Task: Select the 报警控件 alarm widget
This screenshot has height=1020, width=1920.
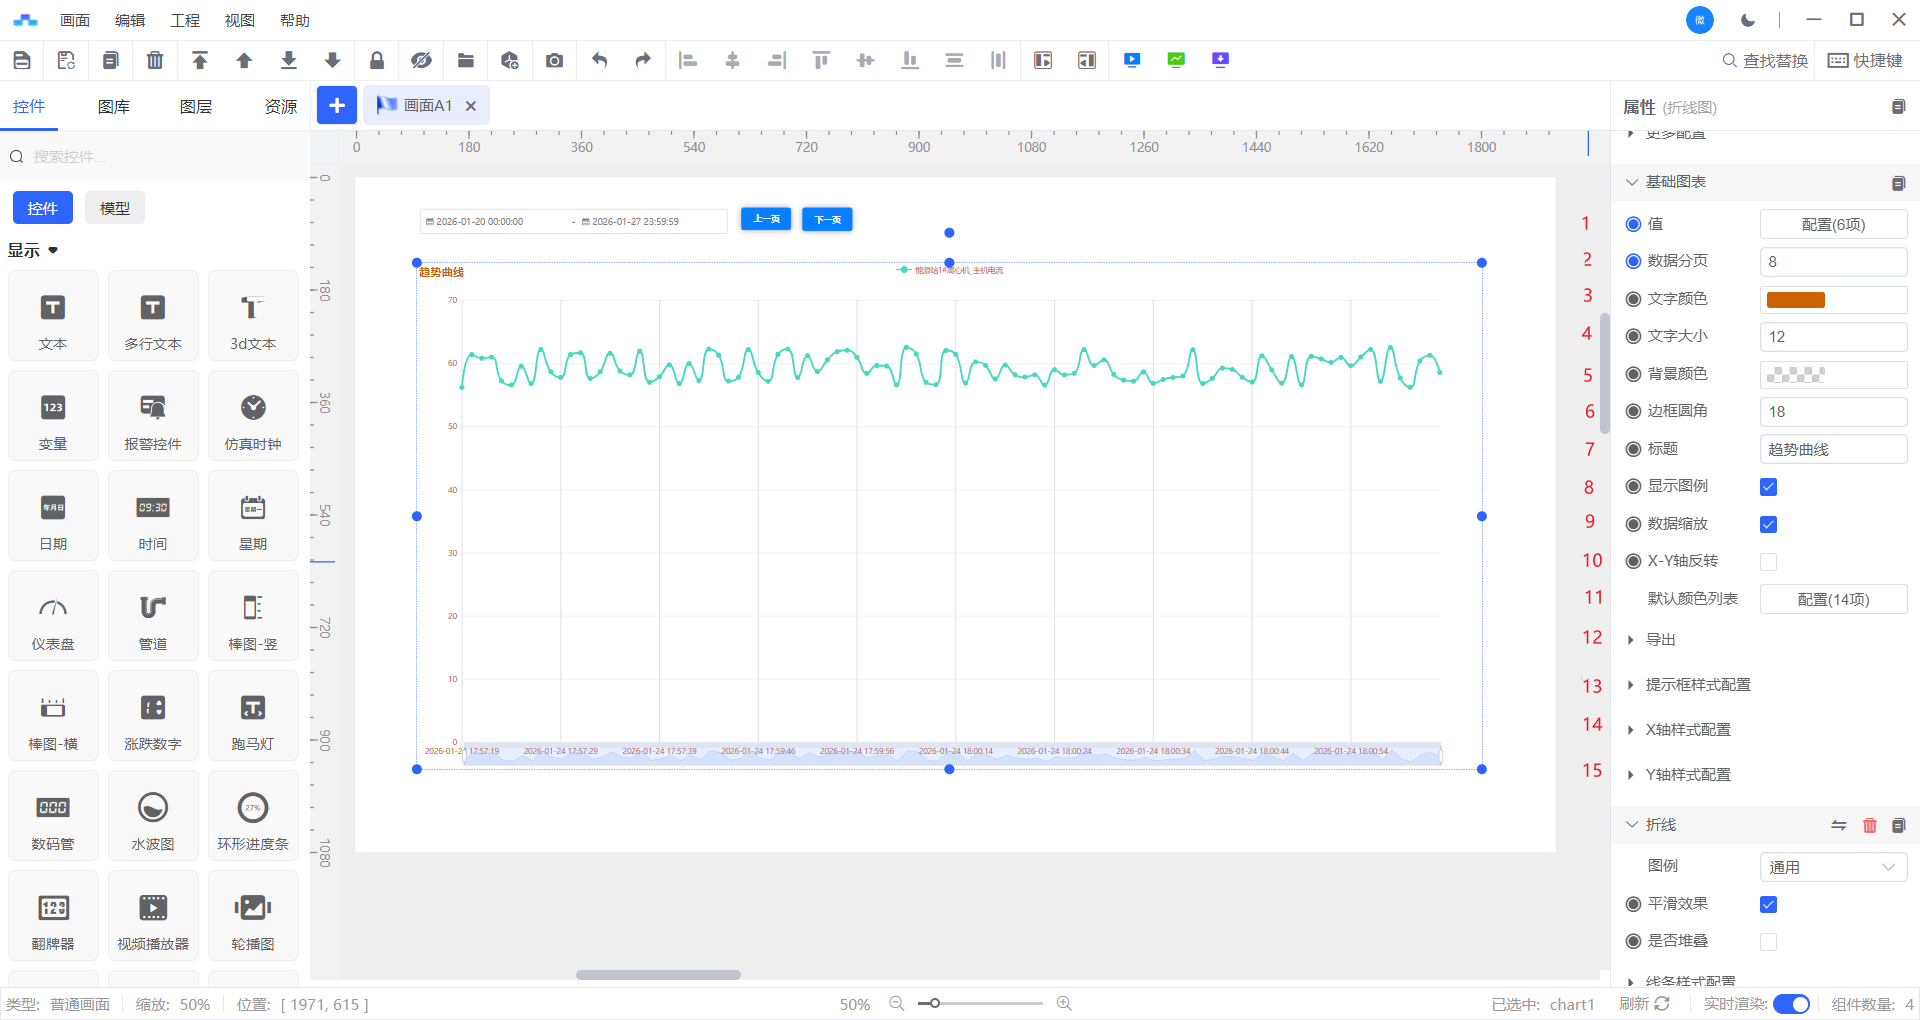Action: 153,416
